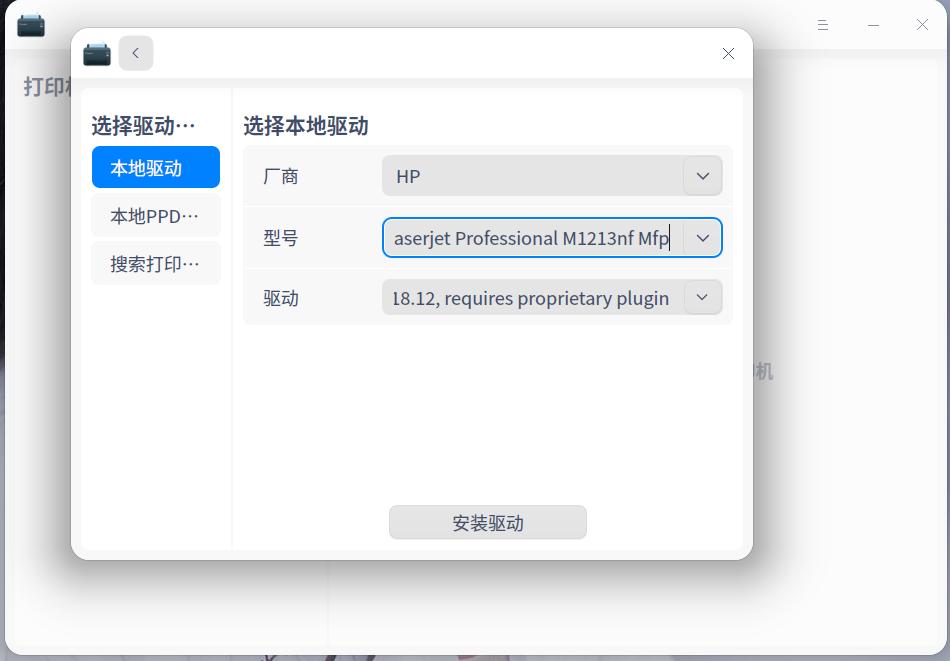
Task: Select the 本地驱动 sidebar tab
Action: click(155, 167)
